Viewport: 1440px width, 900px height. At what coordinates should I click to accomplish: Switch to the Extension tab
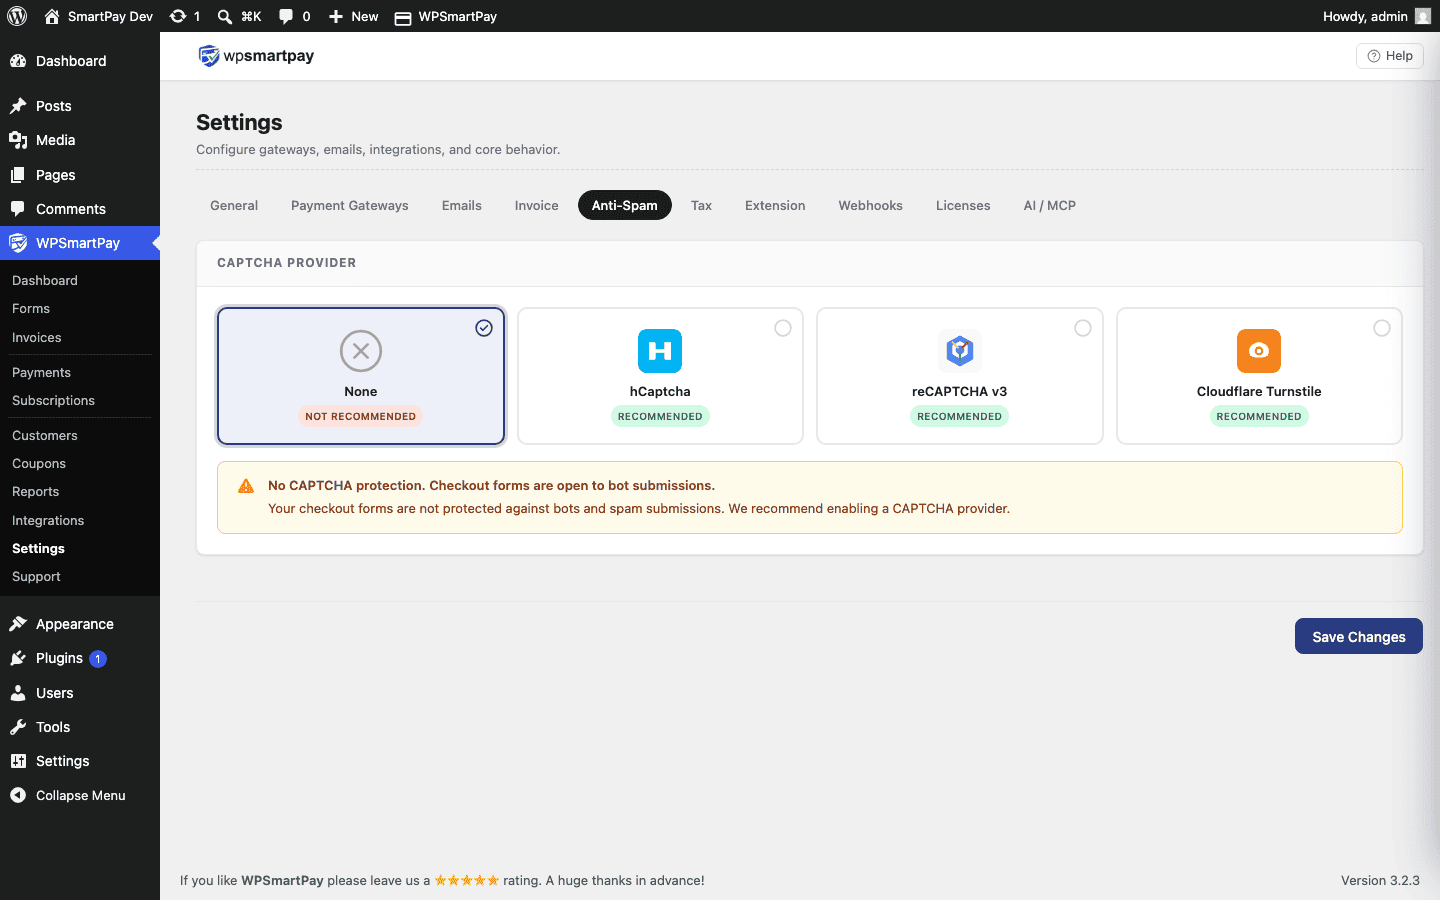775,205
